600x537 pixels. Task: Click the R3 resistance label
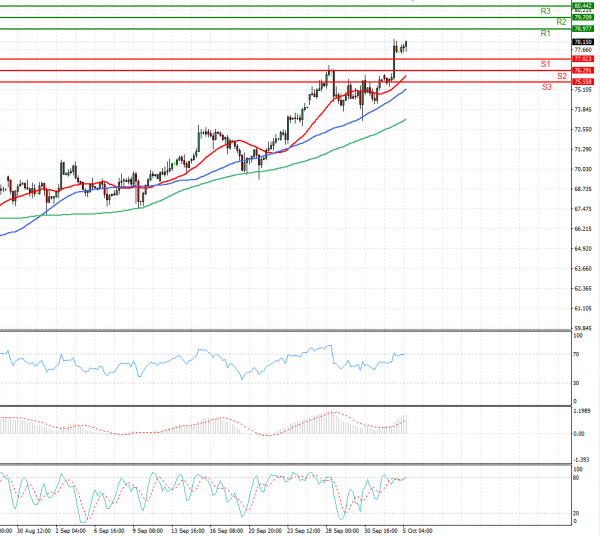pos(545,11)
